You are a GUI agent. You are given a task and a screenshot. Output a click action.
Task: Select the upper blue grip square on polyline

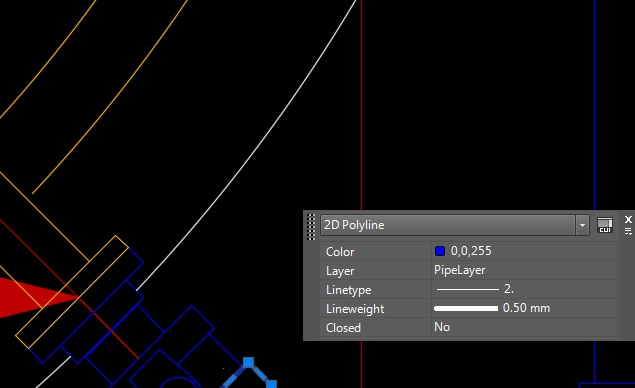point(248,362)
